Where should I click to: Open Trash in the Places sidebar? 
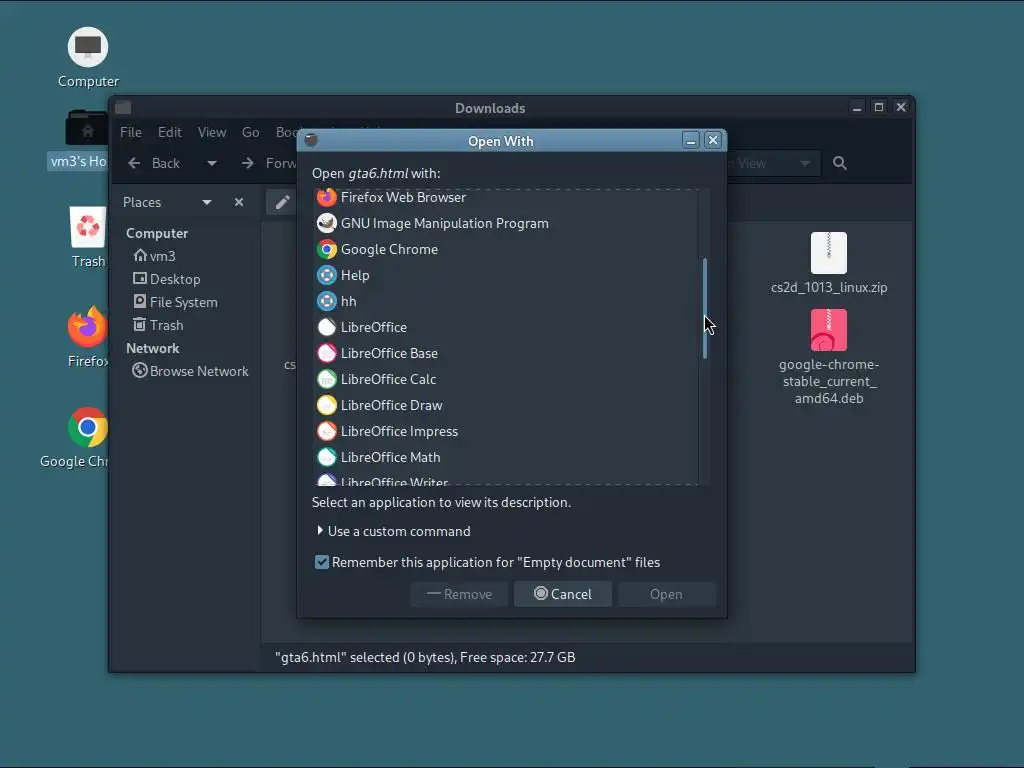tap(159, 325)
